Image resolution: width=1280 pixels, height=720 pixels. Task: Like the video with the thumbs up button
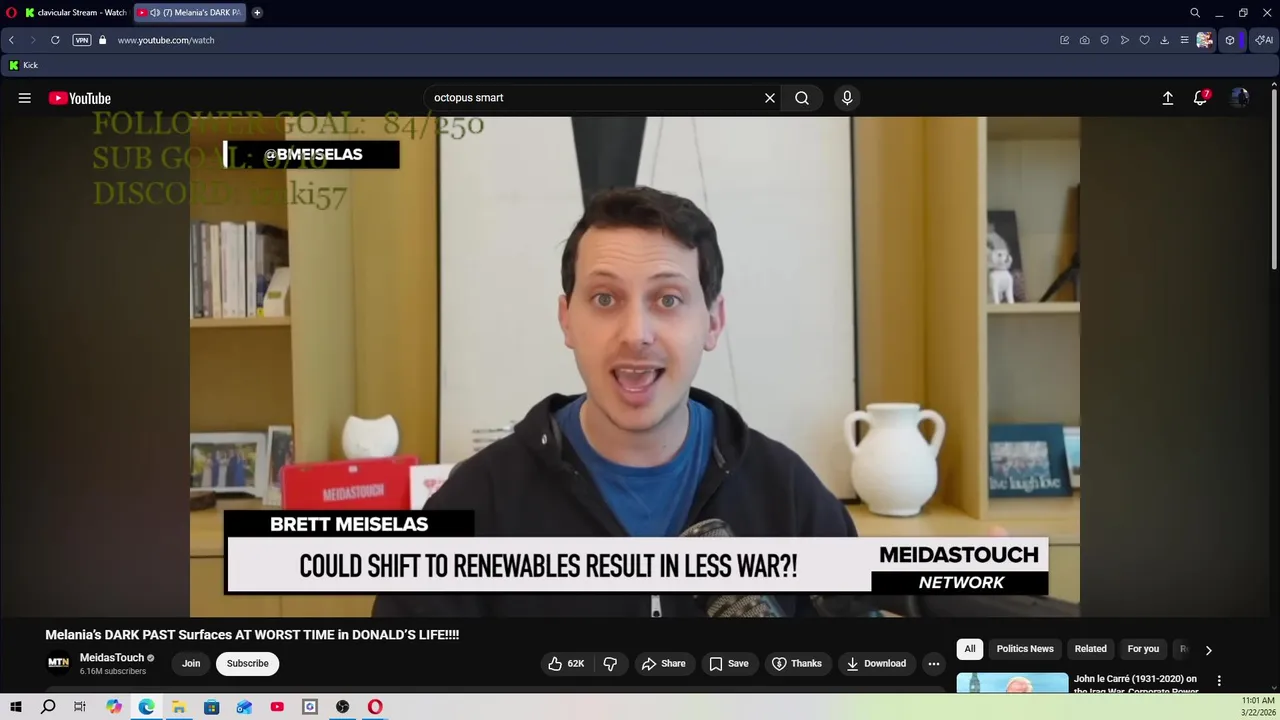[x=566, y=663]
